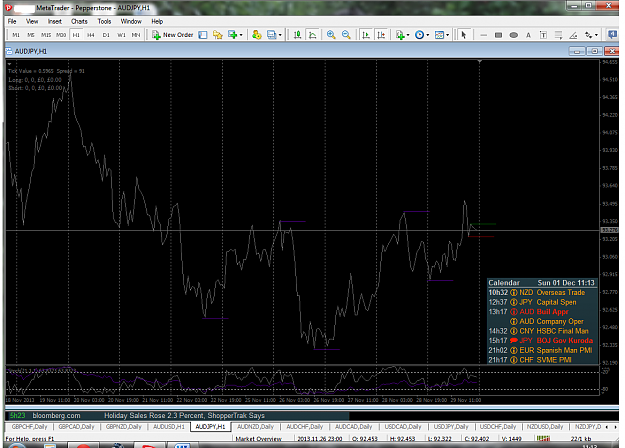Select the Cursor arrow tool

(463, 35)
